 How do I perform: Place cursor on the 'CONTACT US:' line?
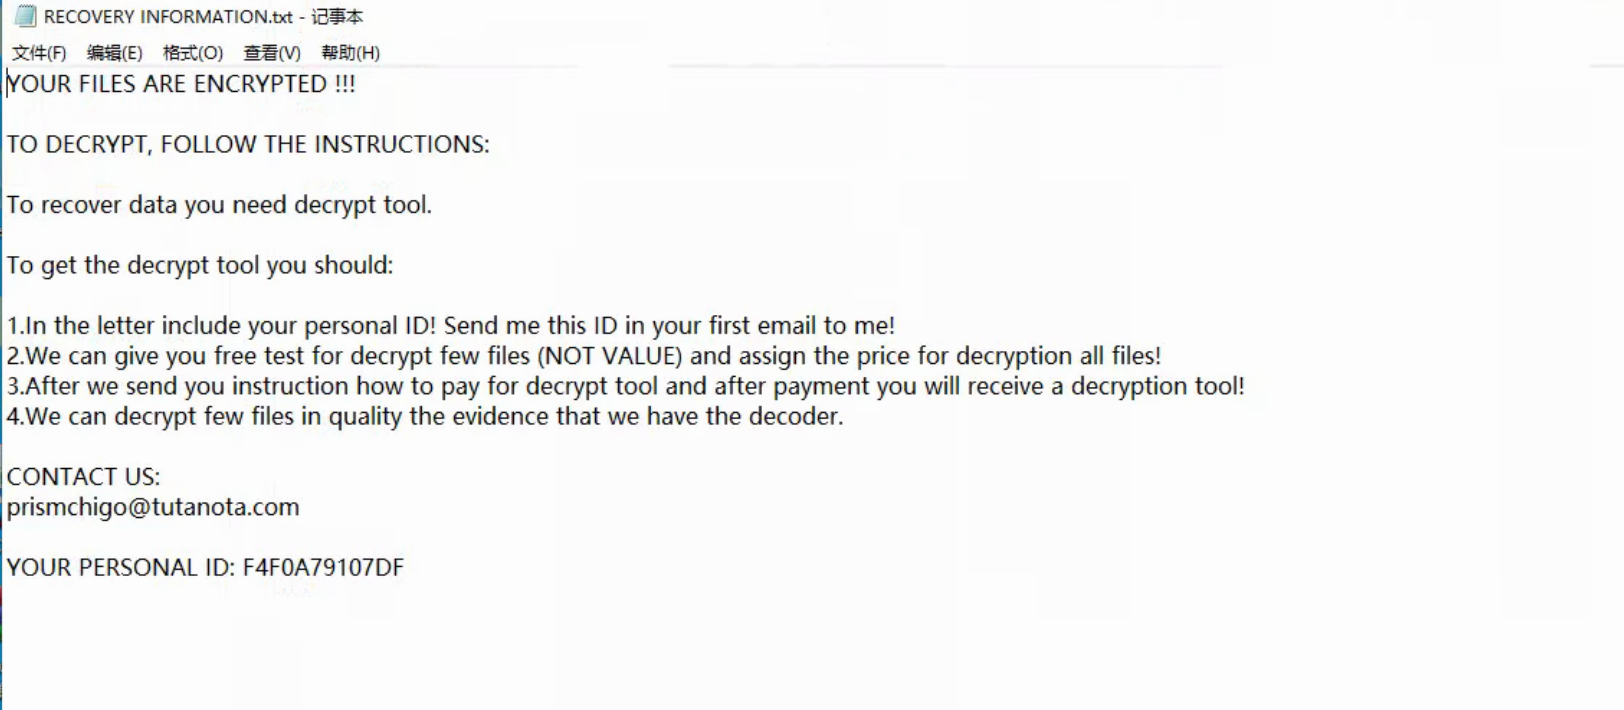pos(83,477)
